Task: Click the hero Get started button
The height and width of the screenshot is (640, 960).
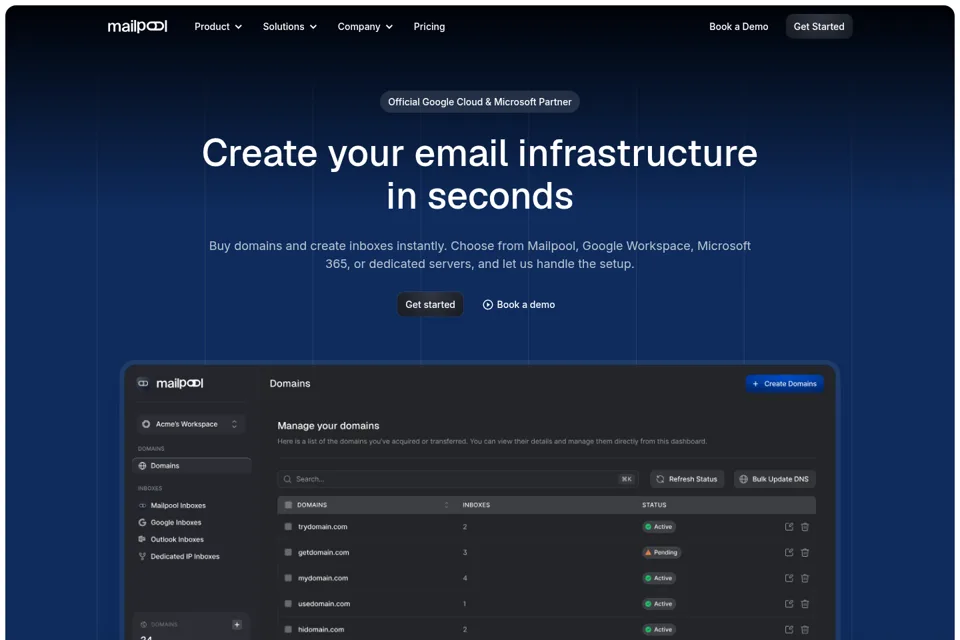Action: tap(430, 304)
